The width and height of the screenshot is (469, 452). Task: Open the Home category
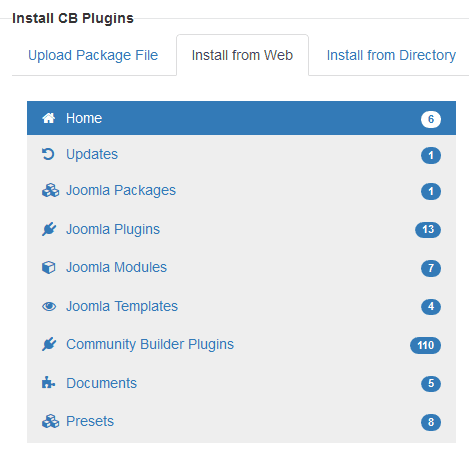coord(241,118)
